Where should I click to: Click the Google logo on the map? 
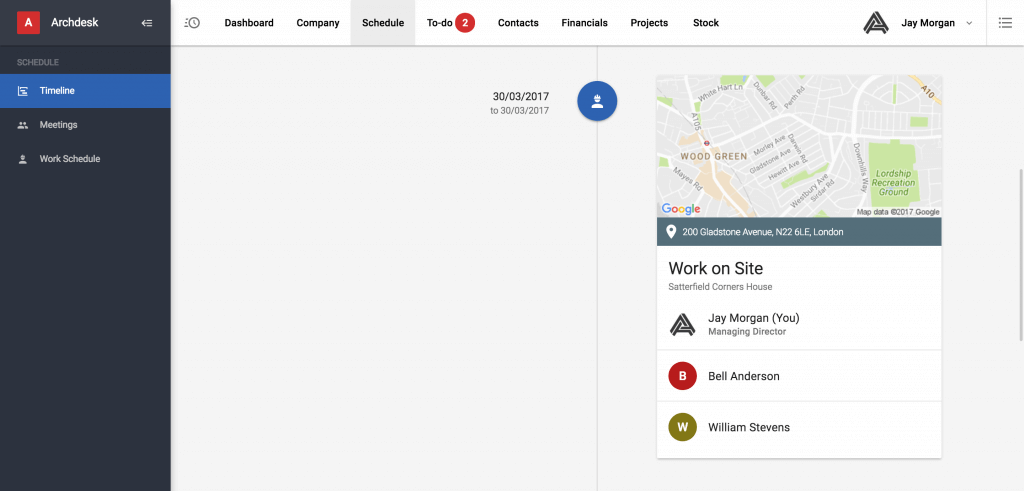[x=680, y=209]
